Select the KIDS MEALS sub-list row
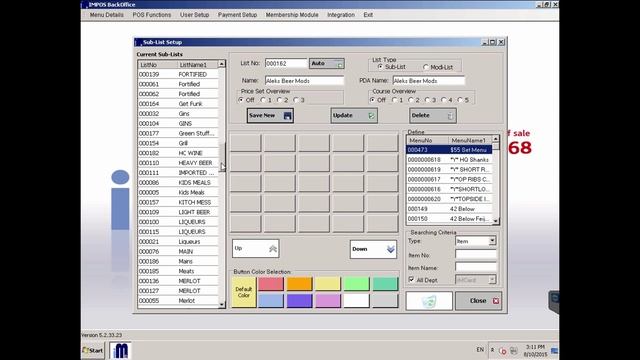Image resolution: width=640 pixels, height=360 pixels. (x=178, y=182)
